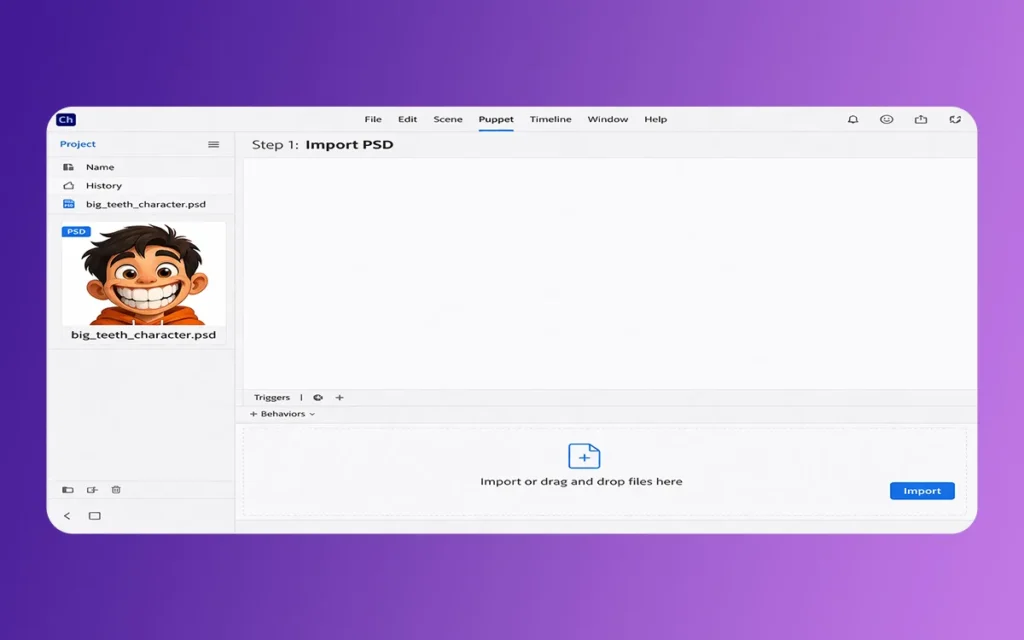Click the History item in Project panel
1024x640 pixels.
coord(103,186)
